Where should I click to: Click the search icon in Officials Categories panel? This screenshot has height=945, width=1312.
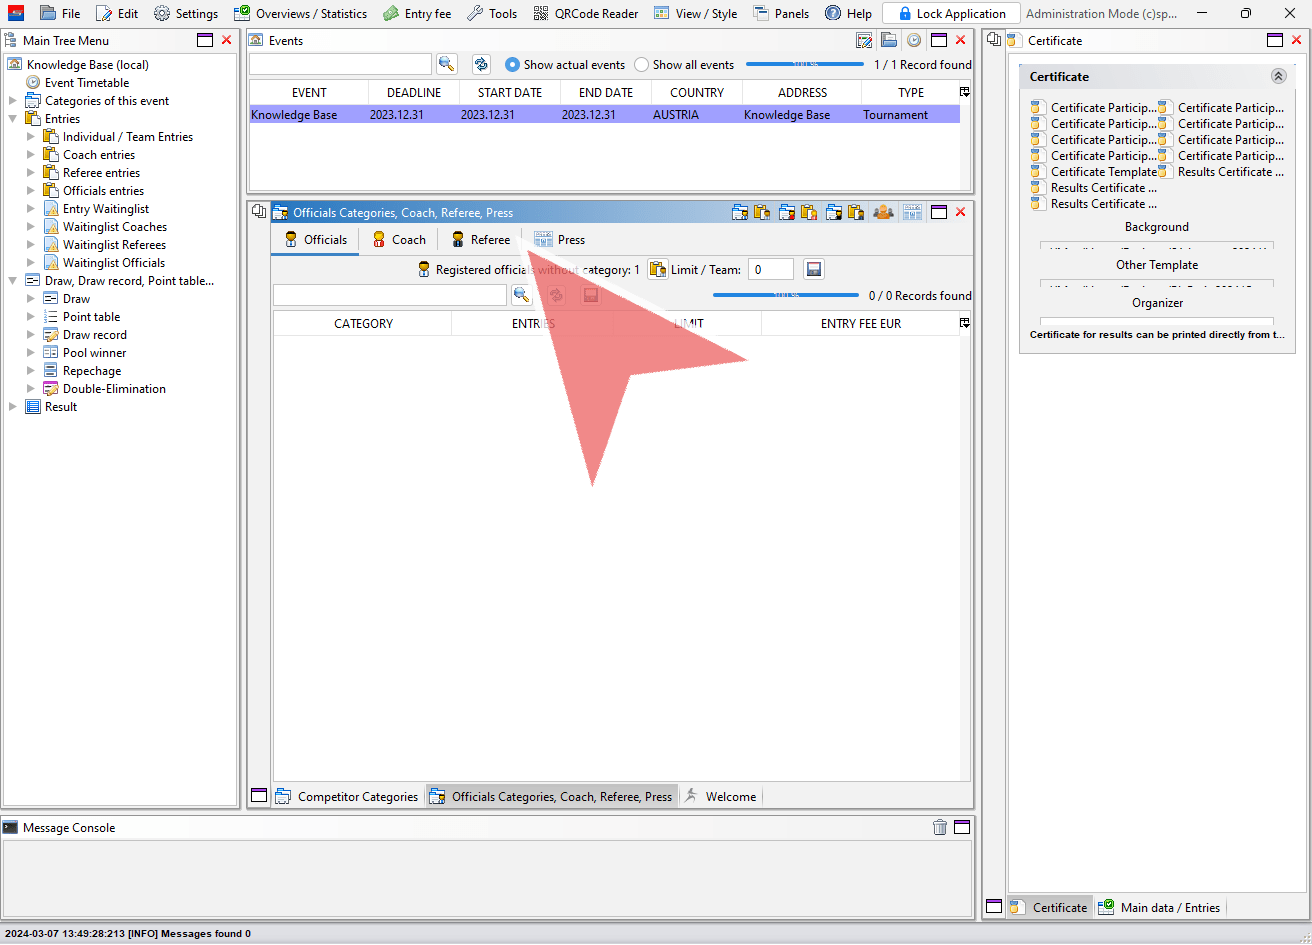click(521, 295)
